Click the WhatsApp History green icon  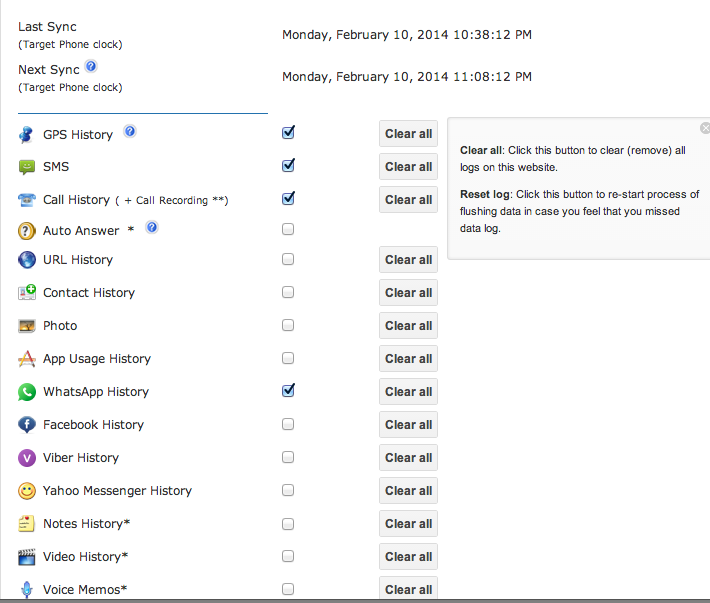coord(27,392)
